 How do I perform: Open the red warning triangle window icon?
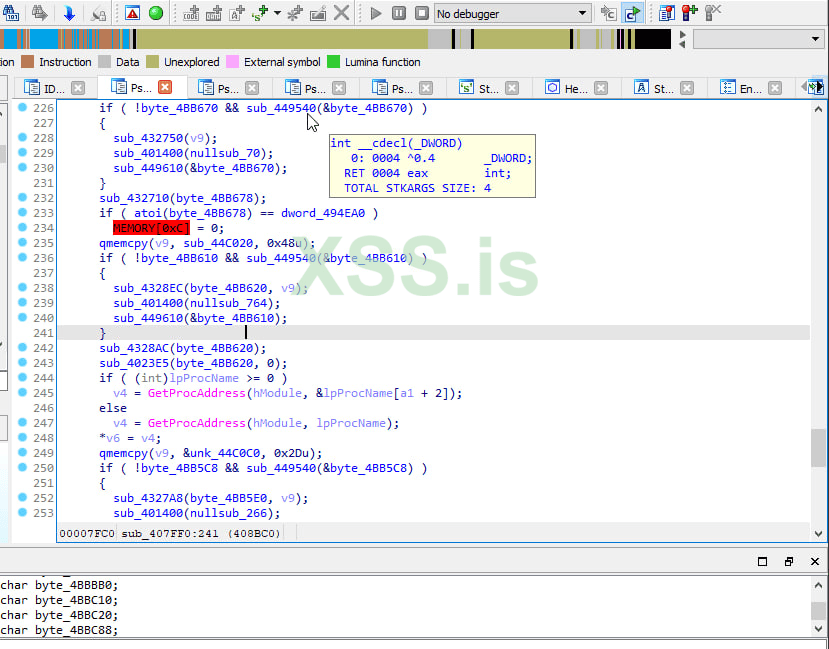[132, 13]
